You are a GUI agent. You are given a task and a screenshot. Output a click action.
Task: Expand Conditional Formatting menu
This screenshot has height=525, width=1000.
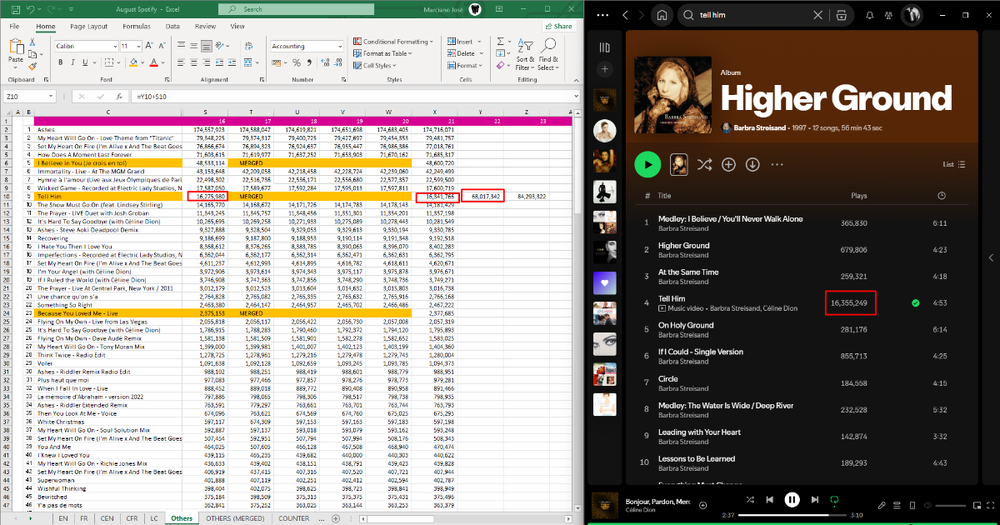point(393,41)
